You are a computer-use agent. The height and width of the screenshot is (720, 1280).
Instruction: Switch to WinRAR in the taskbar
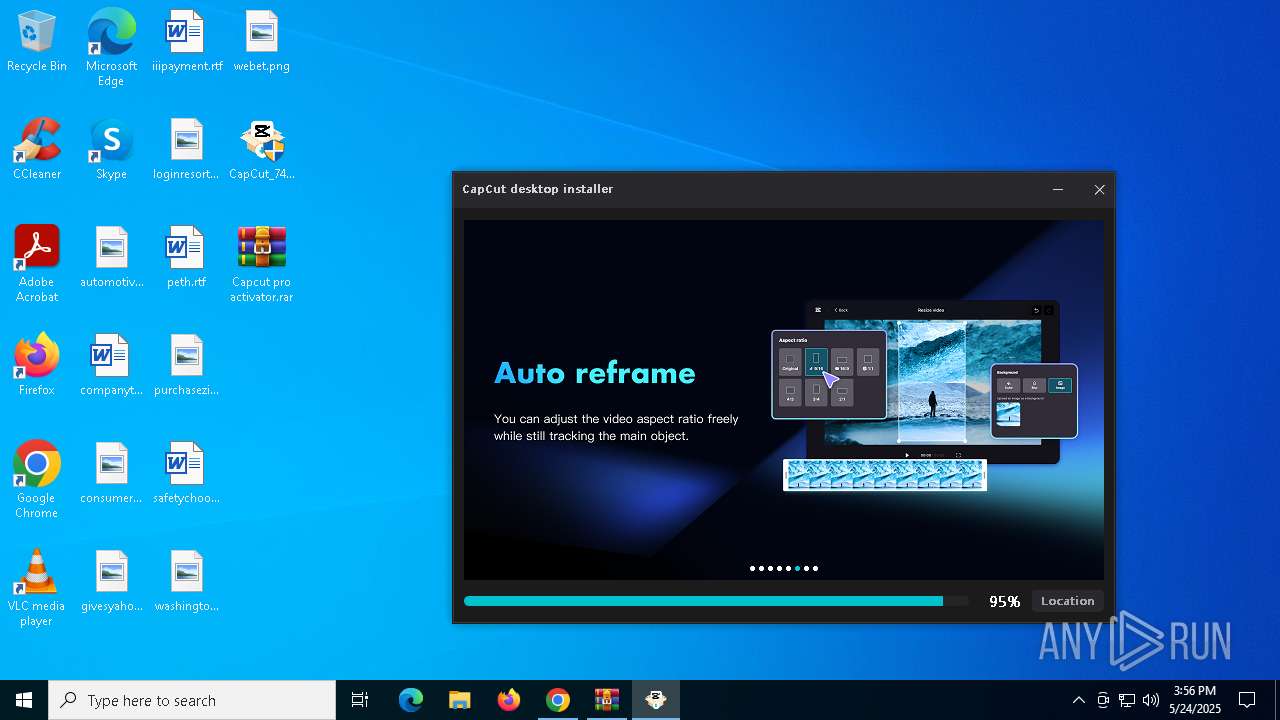coord(607,700)
